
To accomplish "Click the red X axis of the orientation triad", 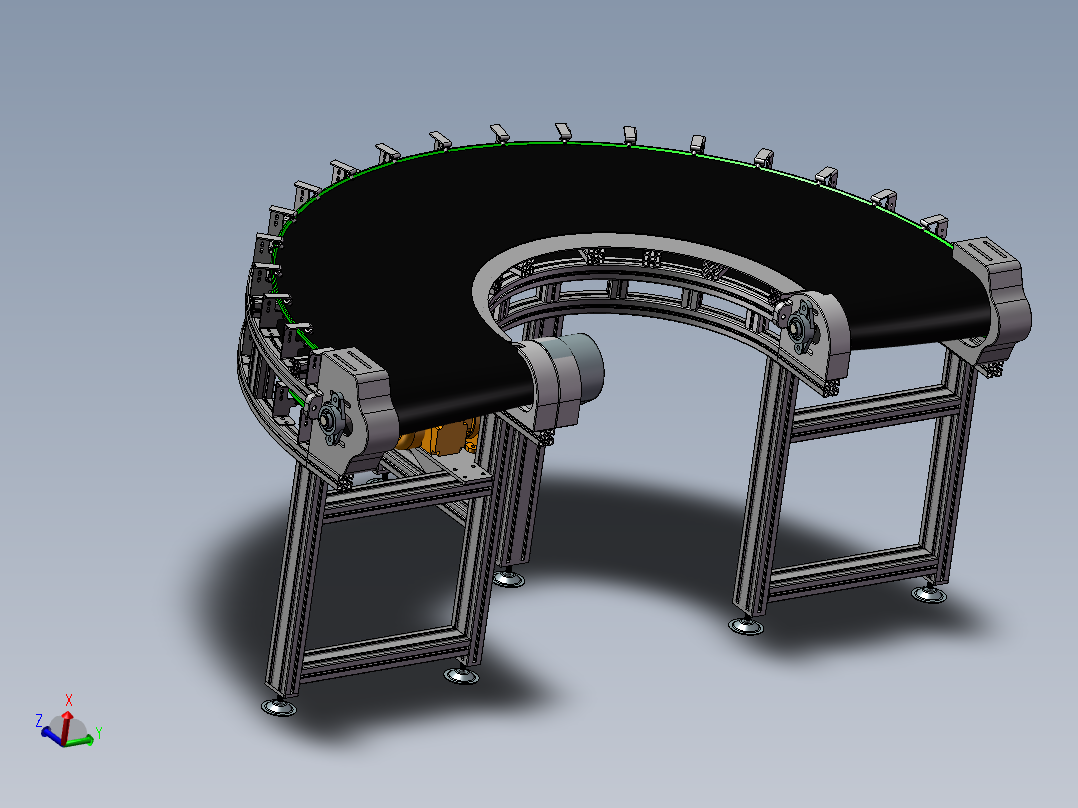I will [x=65, y=728].
